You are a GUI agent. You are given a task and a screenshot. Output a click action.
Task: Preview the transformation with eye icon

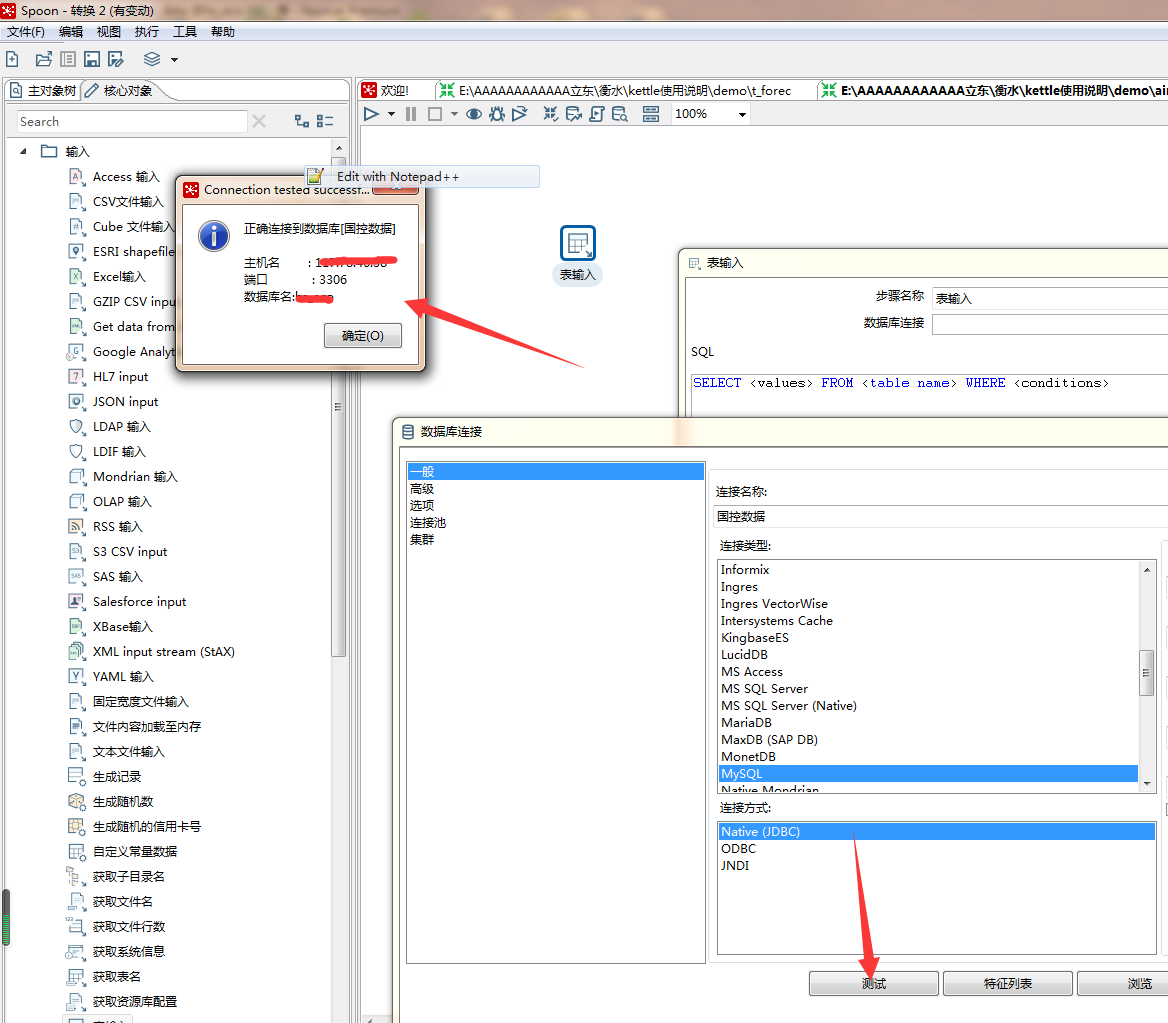tap(474, 114)
